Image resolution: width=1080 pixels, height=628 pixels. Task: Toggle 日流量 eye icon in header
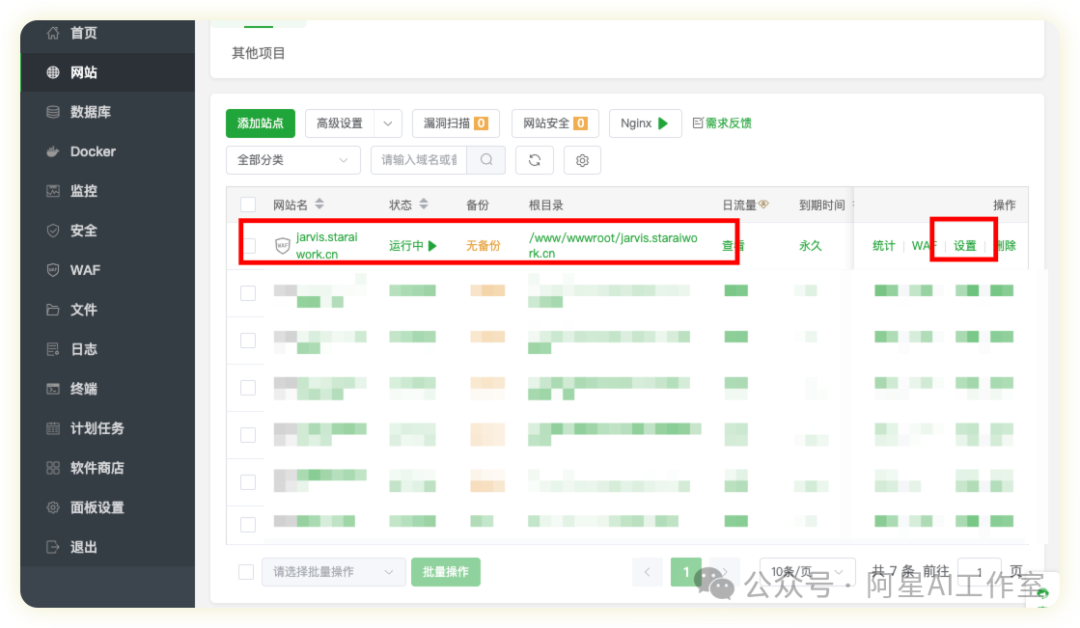pos(763,204)
